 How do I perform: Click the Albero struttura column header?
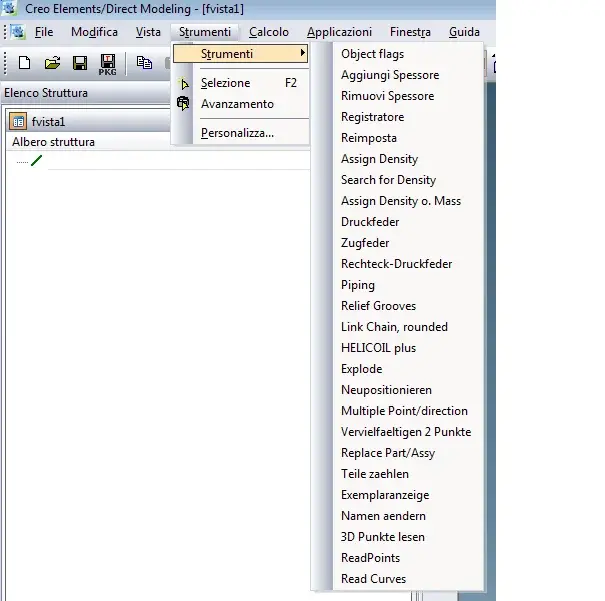coord(54,142)
